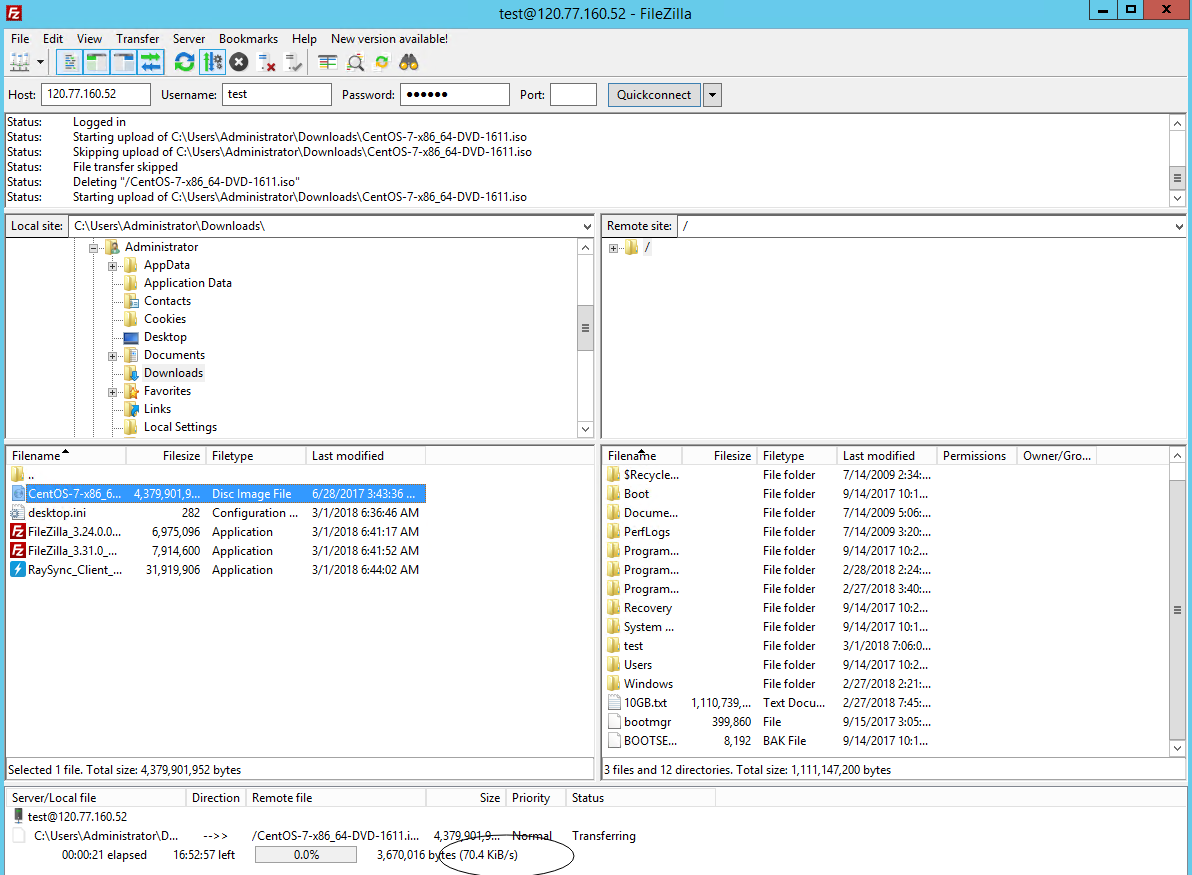Open the File menu
The width and height of the screenshot is (1192, 875).
pyautogui.click(x=20, y=39)
